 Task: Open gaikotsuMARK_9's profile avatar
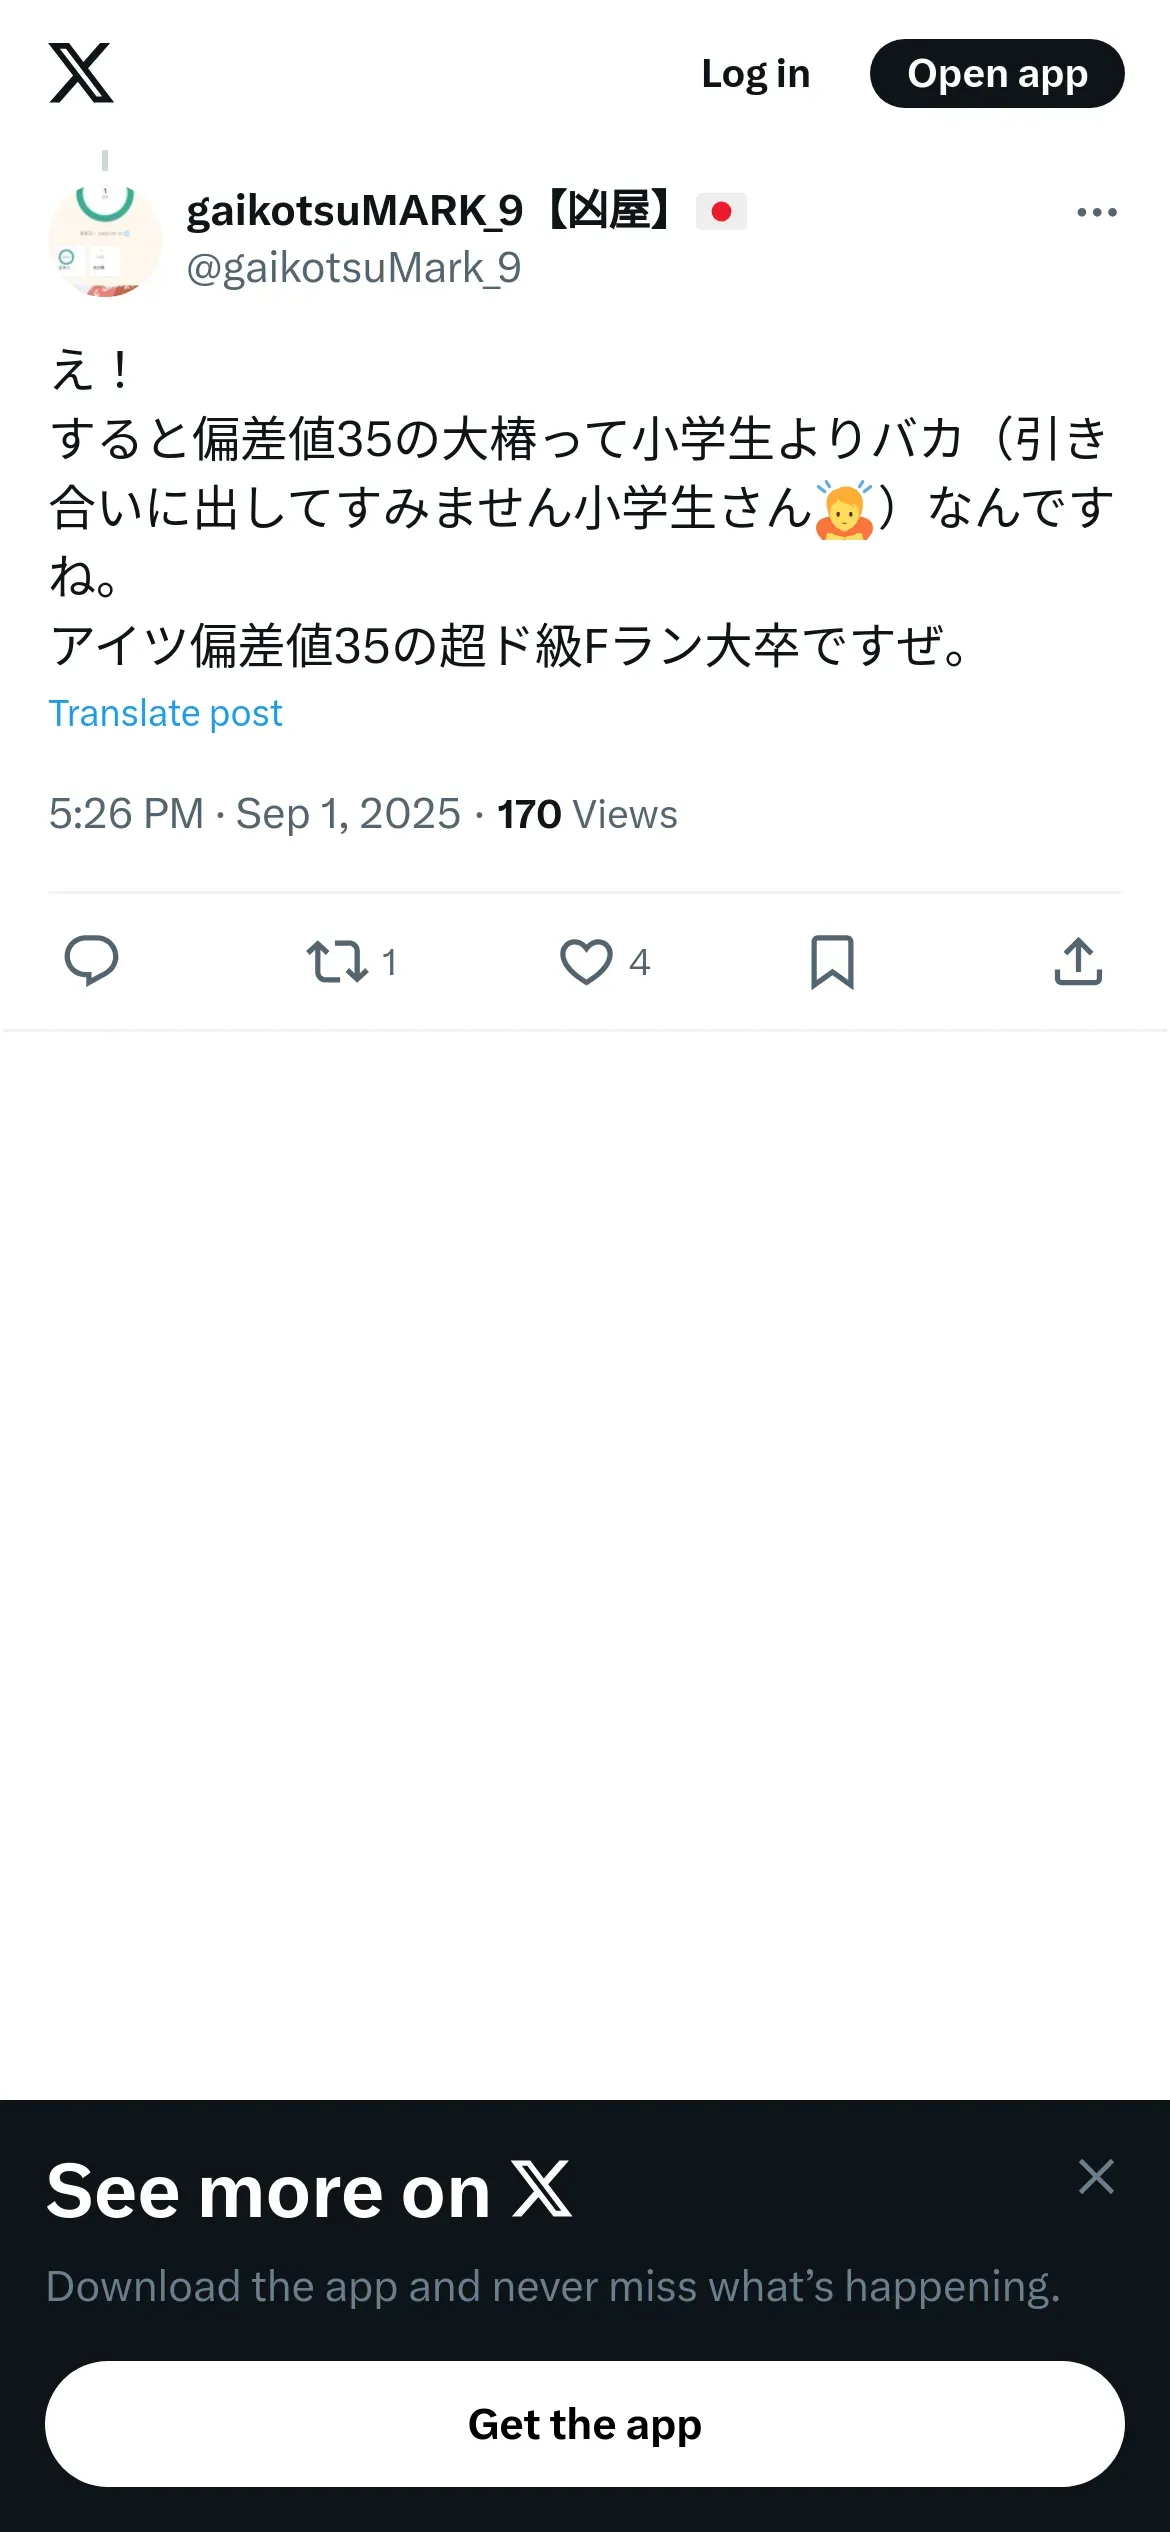pyautogui.click(x=105, y=240)
